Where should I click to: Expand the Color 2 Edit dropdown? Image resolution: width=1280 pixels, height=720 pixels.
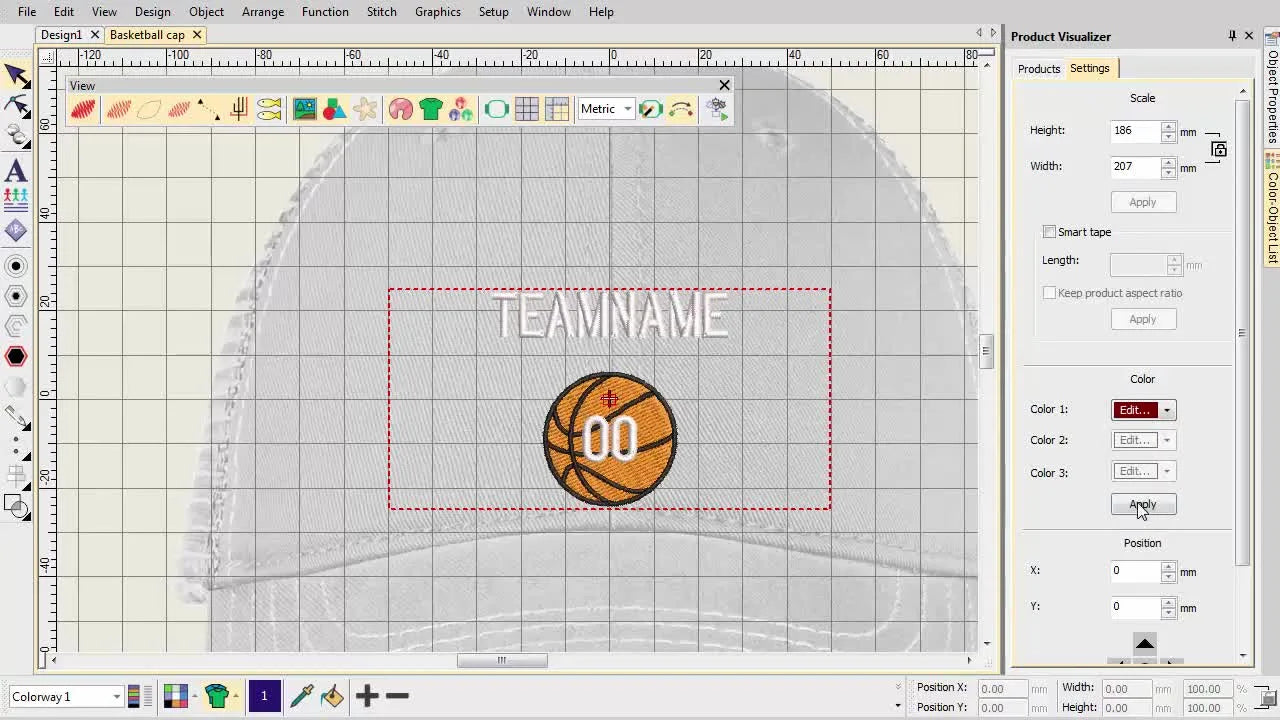(1166, 440)
